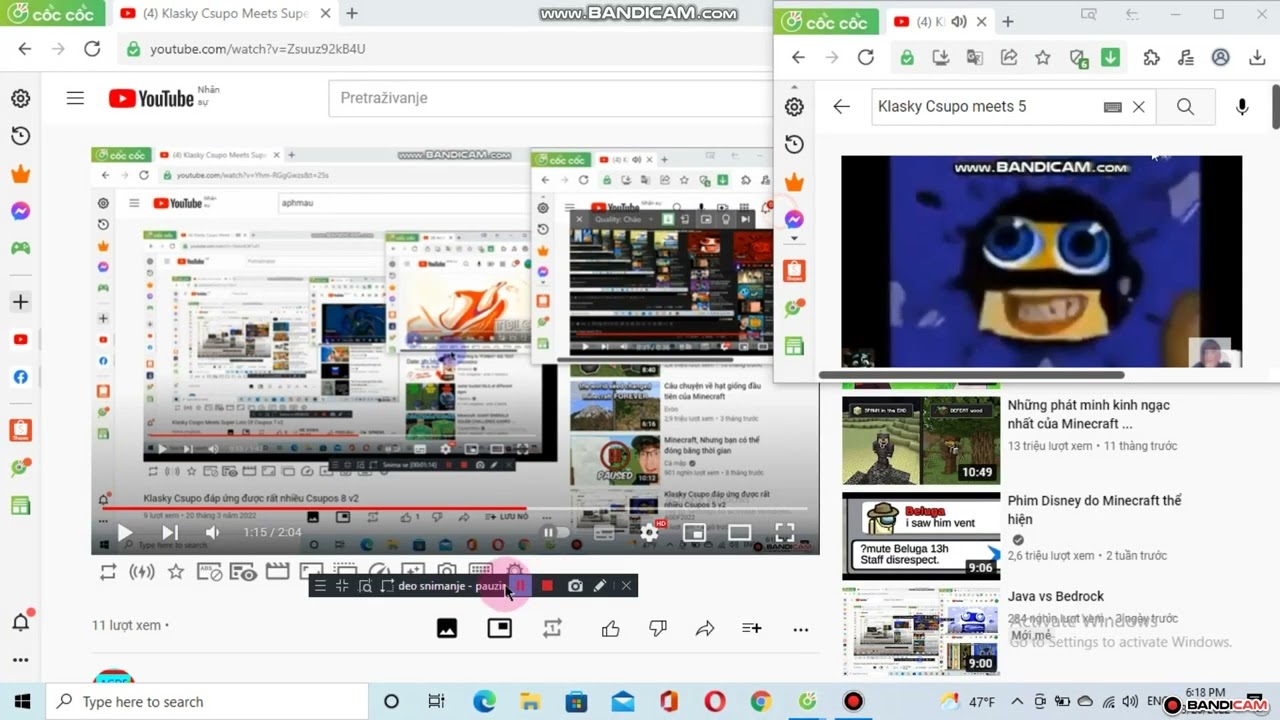The image size is (1280, 720).
Task: Switch player to theater mode
Action: 739,533
